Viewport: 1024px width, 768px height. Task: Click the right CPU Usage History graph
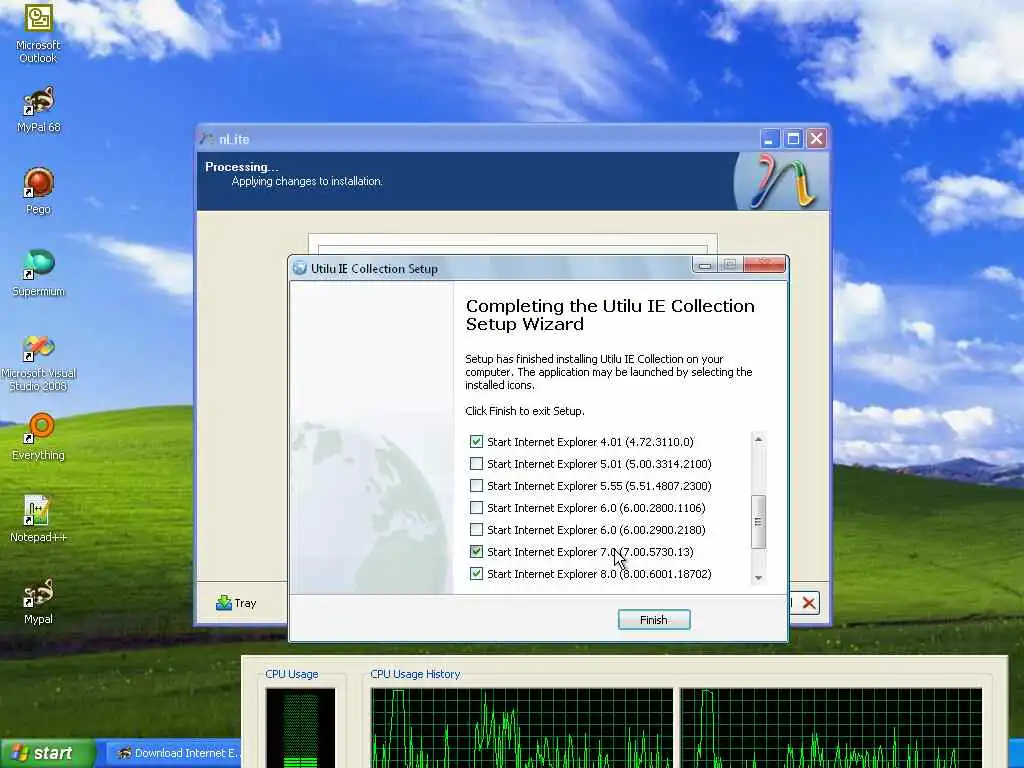(x=831, y=728)
